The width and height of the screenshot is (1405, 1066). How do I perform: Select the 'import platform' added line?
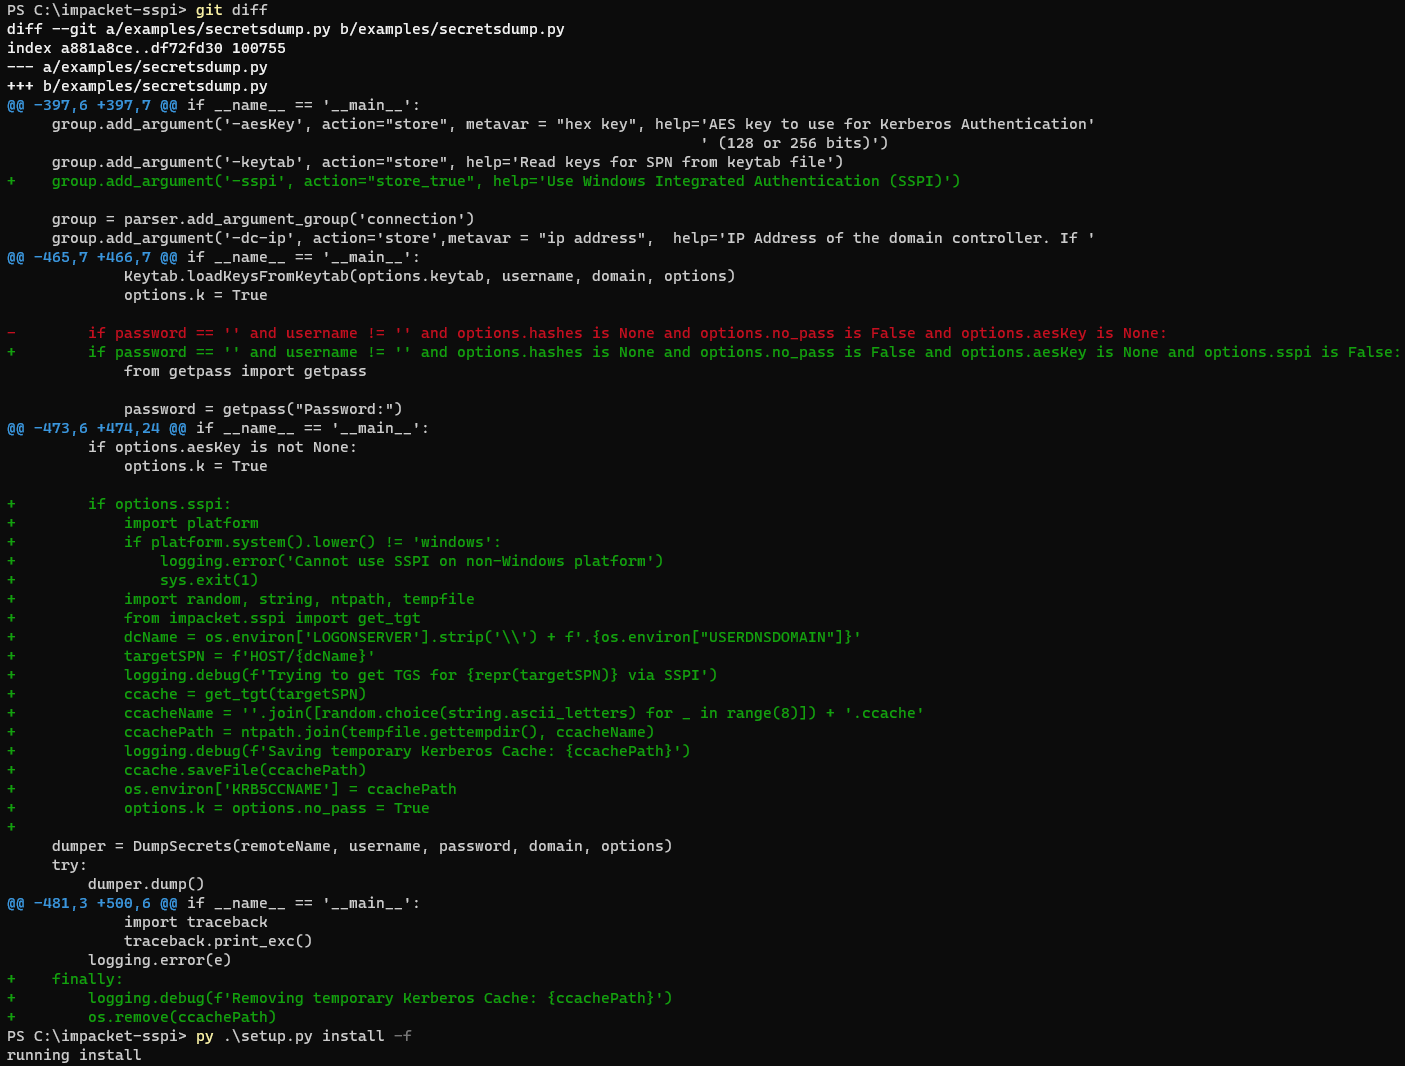point(190,522)
